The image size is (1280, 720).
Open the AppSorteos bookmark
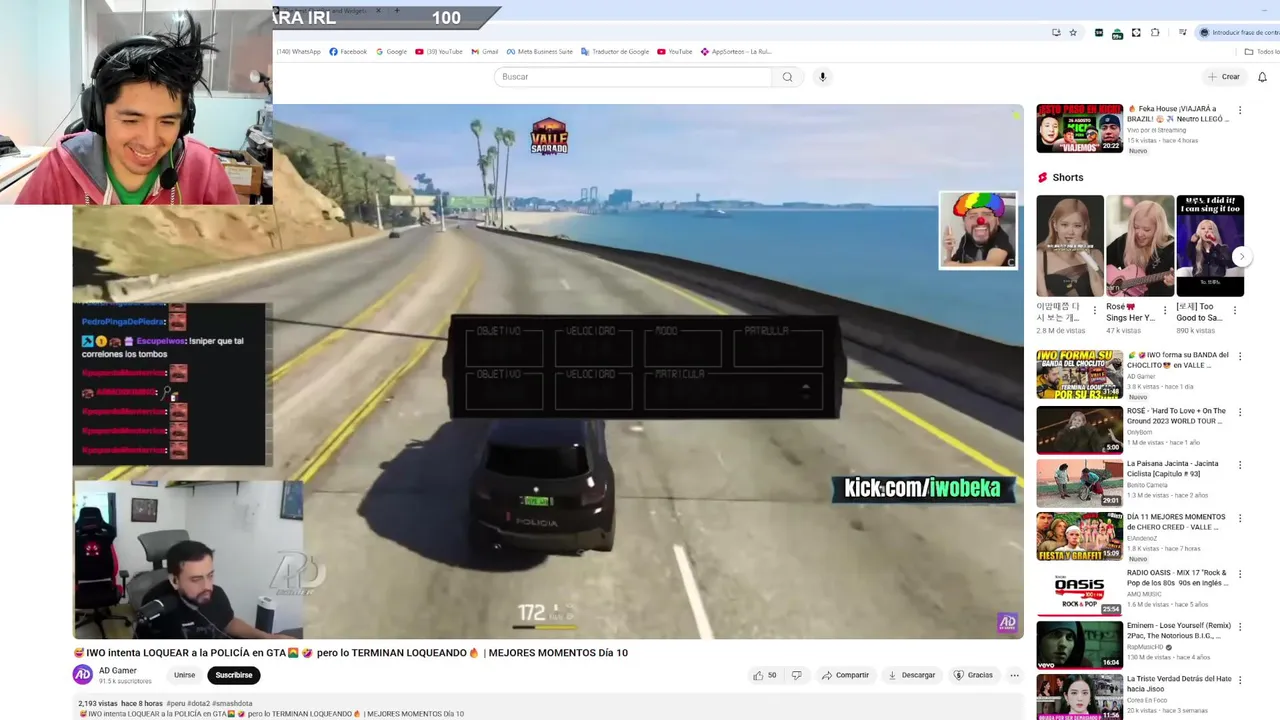pos(736,52)
